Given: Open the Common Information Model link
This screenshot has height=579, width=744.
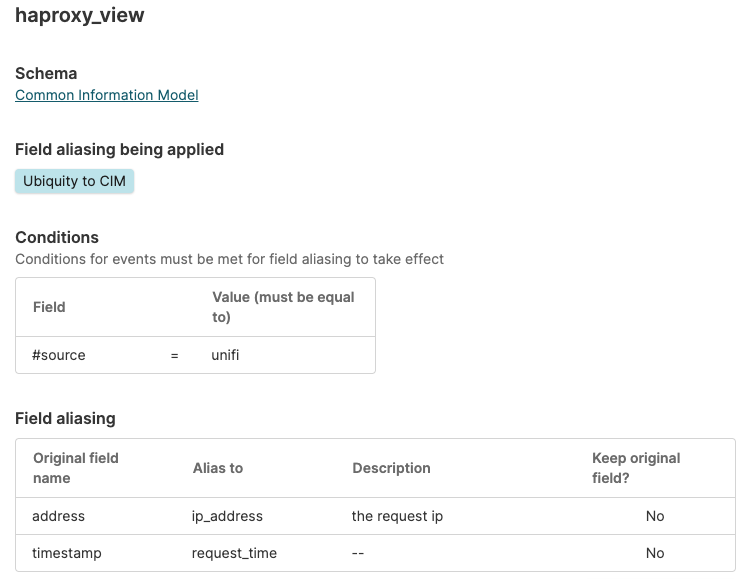Looking at the screenshot, I should [x=106, y=95].
